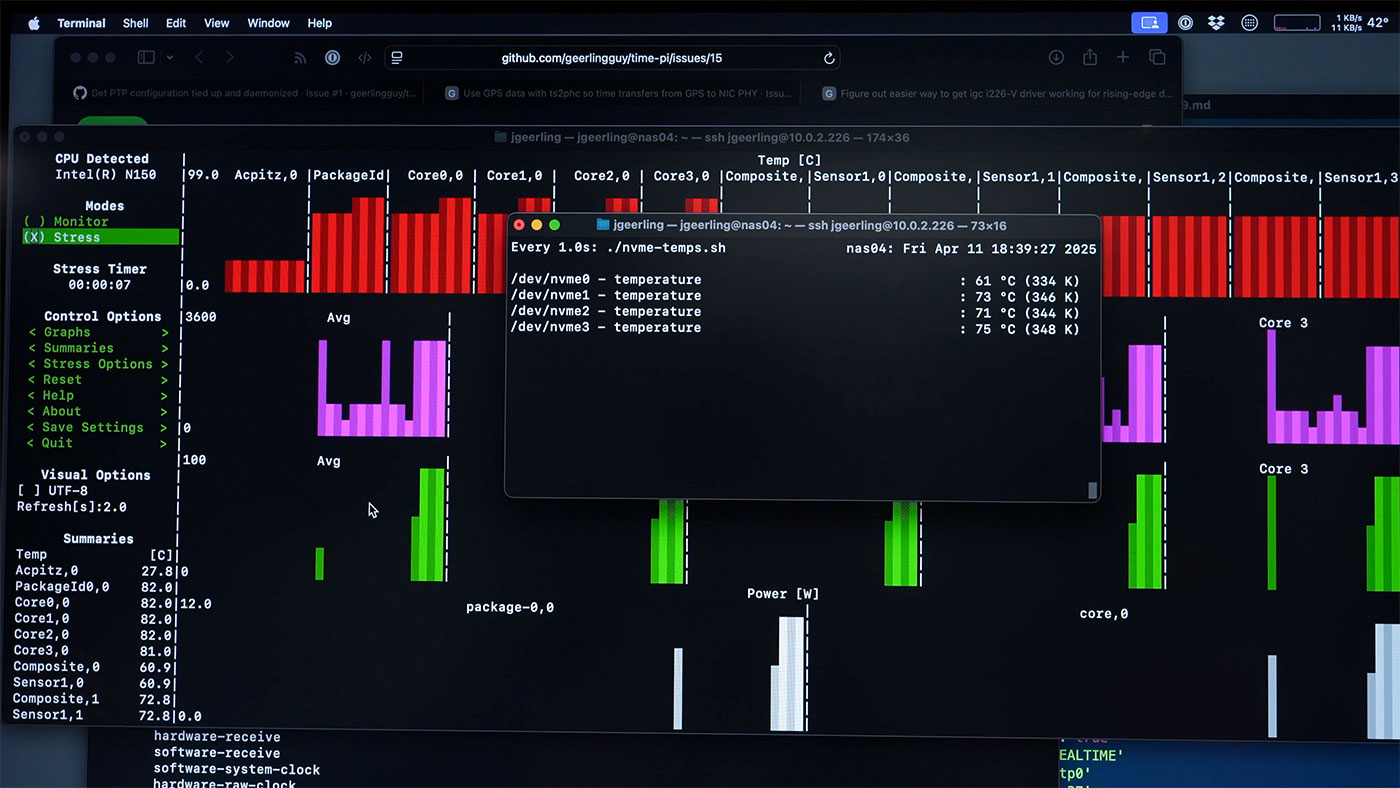Image resolution: width=1400 pixels, height=788 pixels.
Task: Reload the Safari page
Action: 829,58
